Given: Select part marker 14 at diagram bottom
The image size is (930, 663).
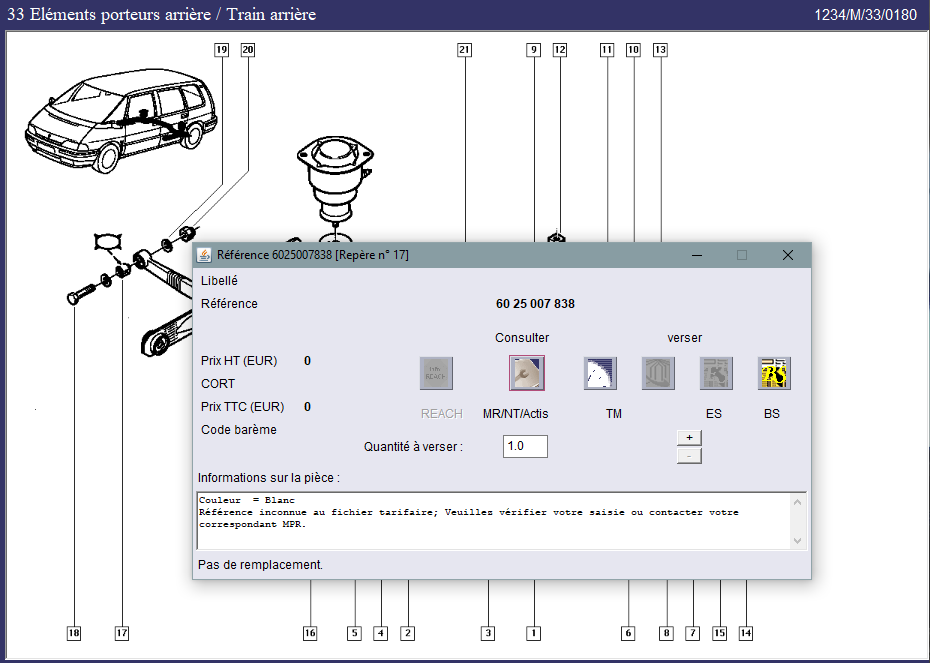Looking at the screenshot, I should pos(746,633).
